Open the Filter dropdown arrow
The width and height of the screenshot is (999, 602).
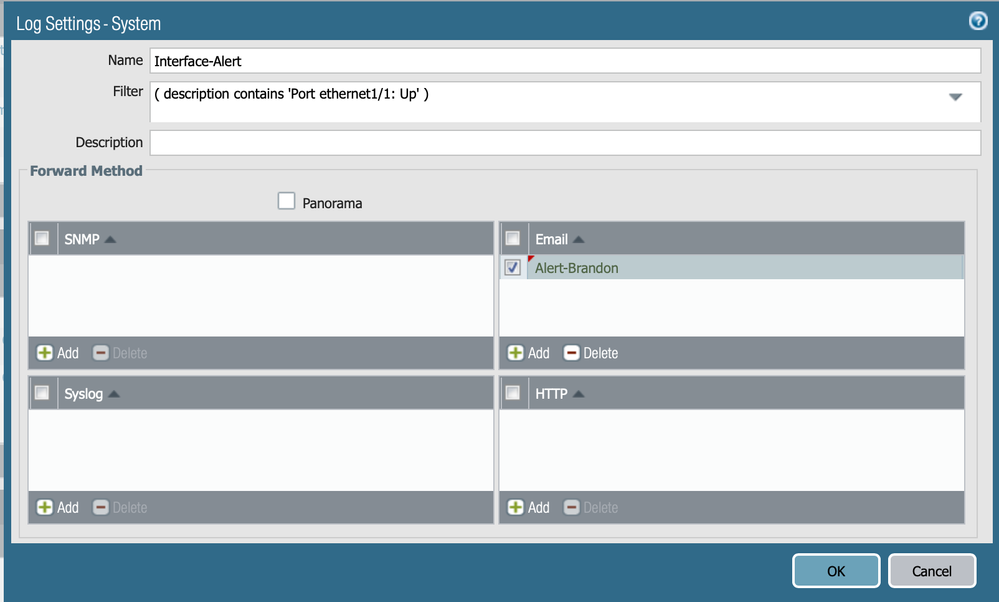[955, 97]
